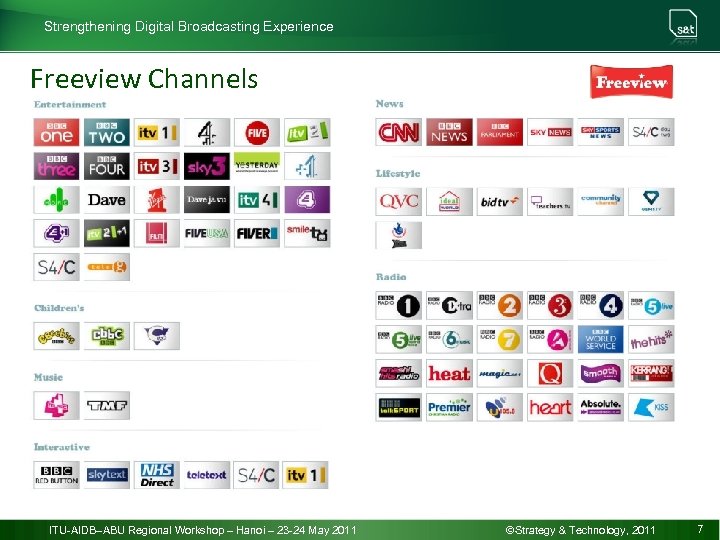The image size is (720, 540).
Task: Select the FIVER channel logo
Action: (257, 233)
